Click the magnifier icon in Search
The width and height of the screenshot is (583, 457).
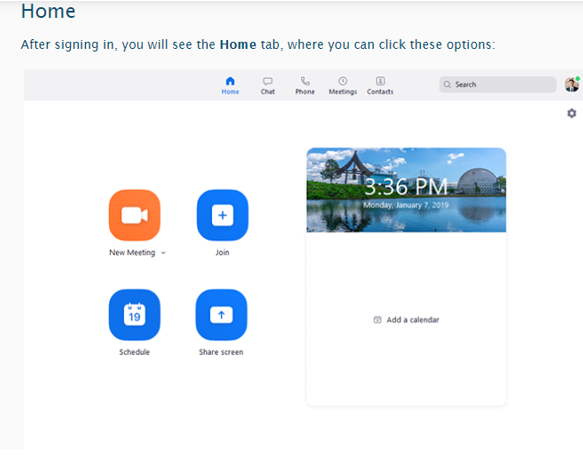(x=447, y=84)
